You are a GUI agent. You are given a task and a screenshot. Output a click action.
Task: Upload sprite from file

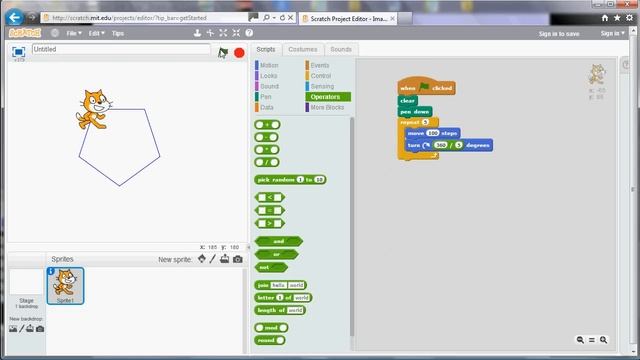[224, 259]
